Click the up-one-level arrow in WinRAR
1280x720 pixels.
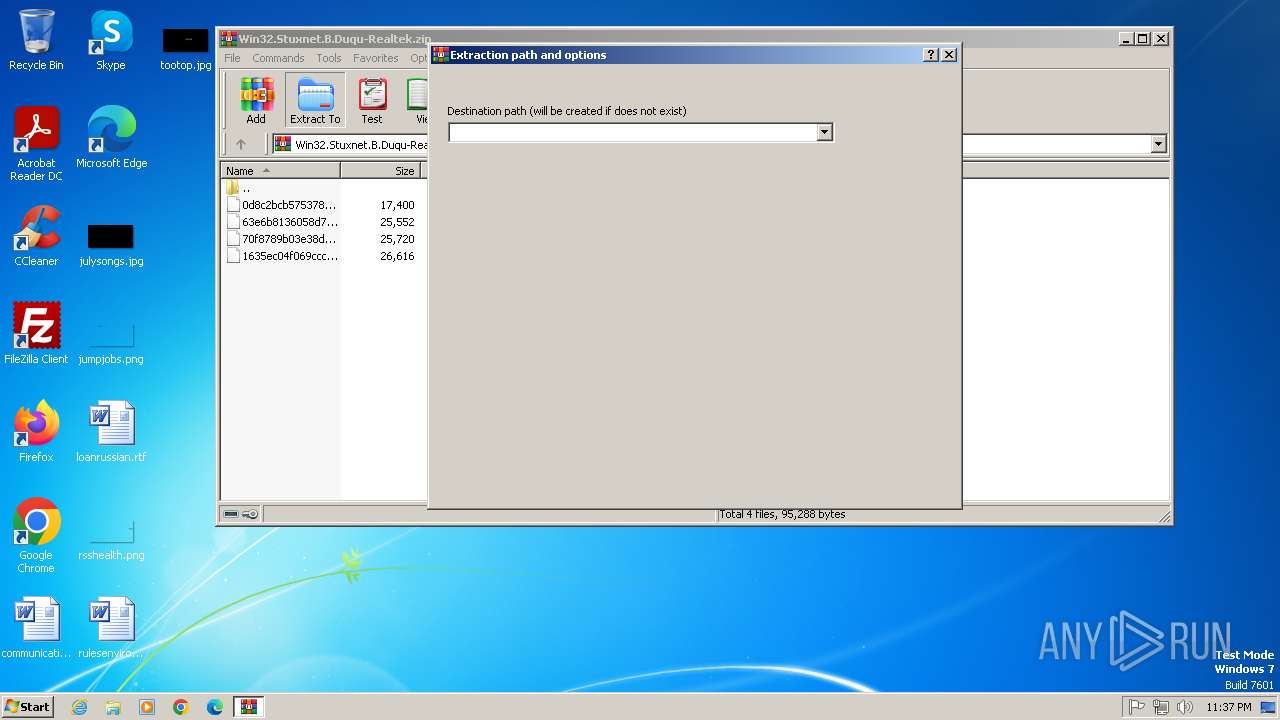click(240, 144)
